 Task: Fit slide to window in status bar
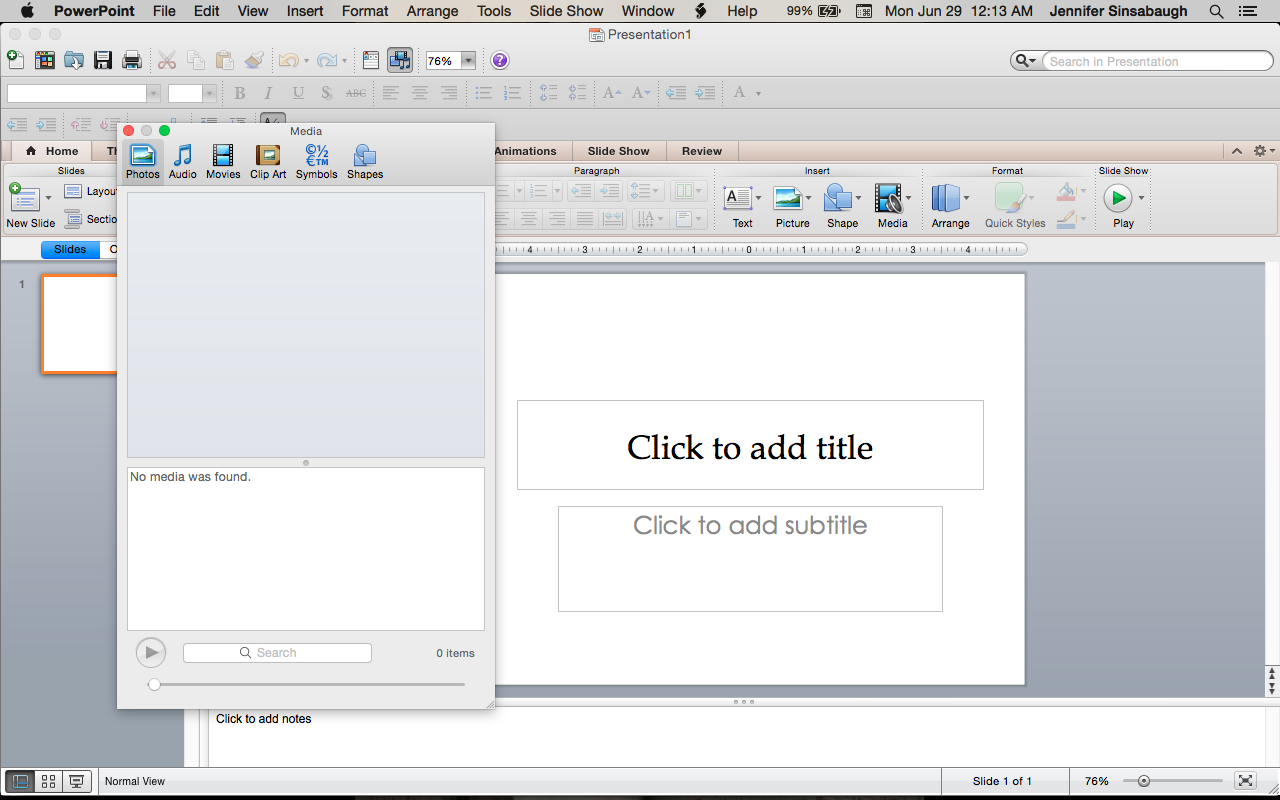coord(1245,781)
